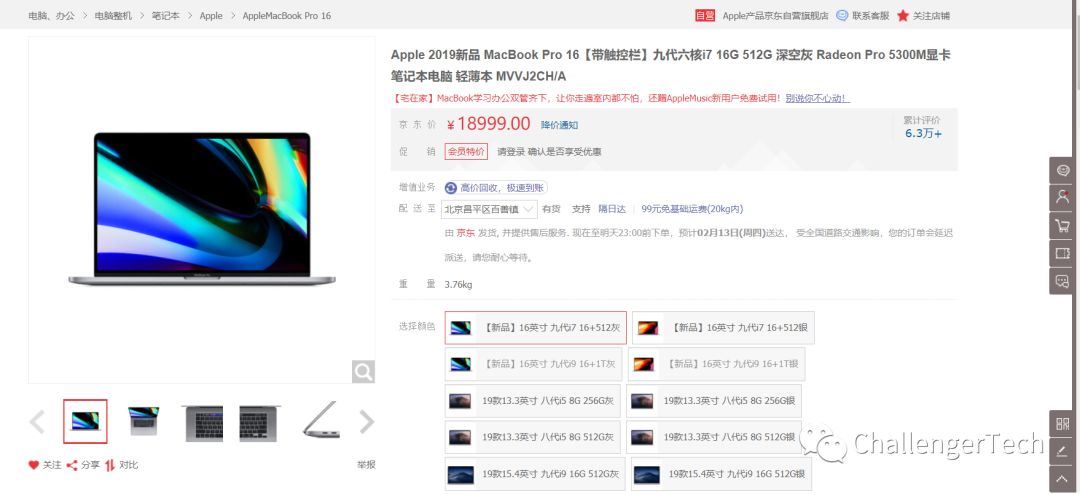Open the shopping cart icon in right sidebar

pos(1062,226)
